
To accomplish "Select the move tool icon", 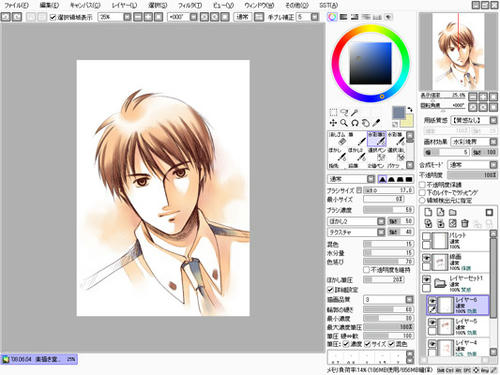I will tap(333, 123).
